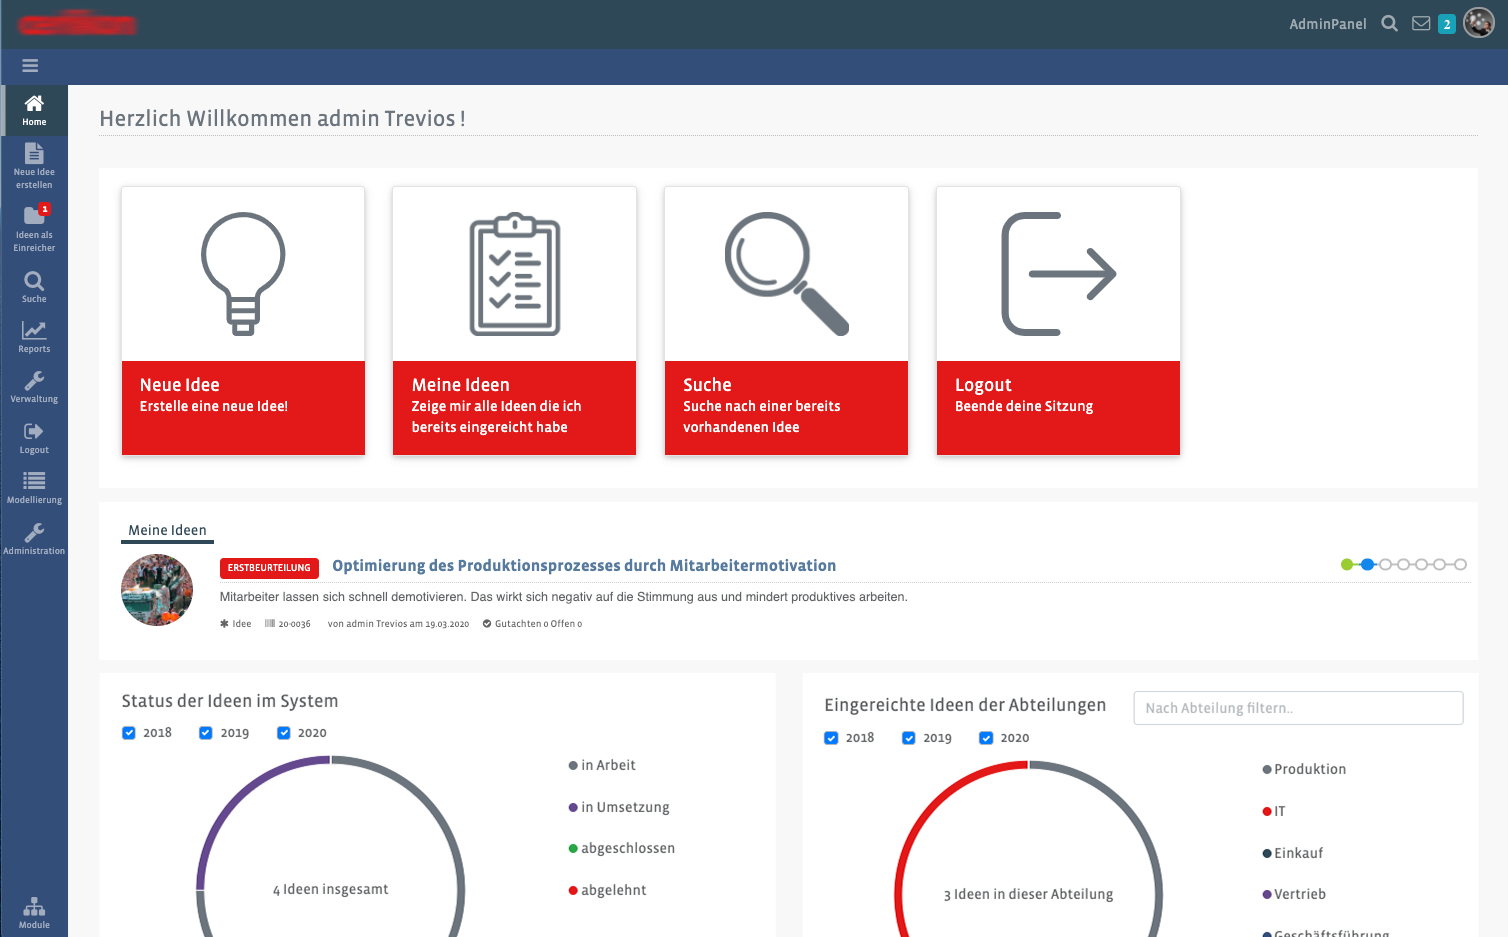The width and height of the screenshot is (1508, 937).
Task: Open Module icon at sidebar bottom
Action: [x=34, y=912]
